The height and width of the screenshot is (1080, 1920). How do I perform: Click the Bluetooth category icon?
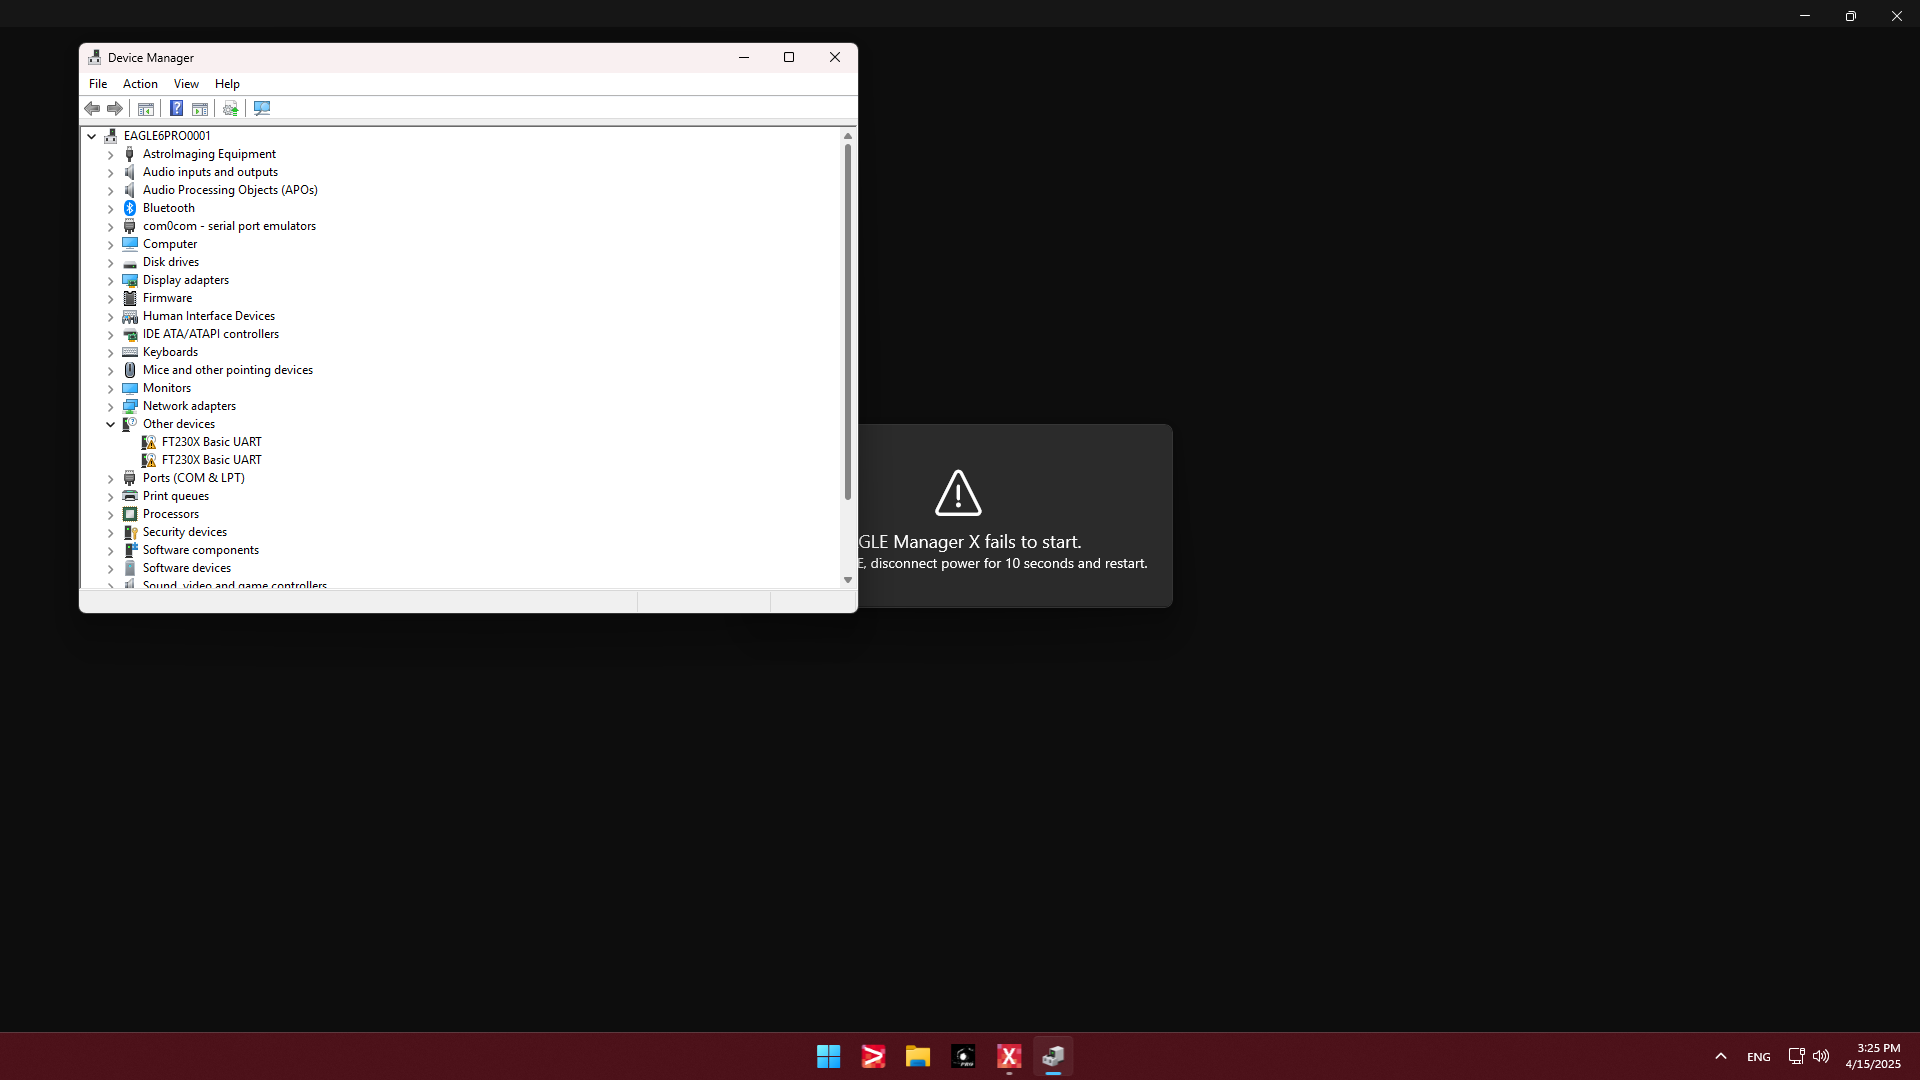pyautogui.click(x=130, y=208)
